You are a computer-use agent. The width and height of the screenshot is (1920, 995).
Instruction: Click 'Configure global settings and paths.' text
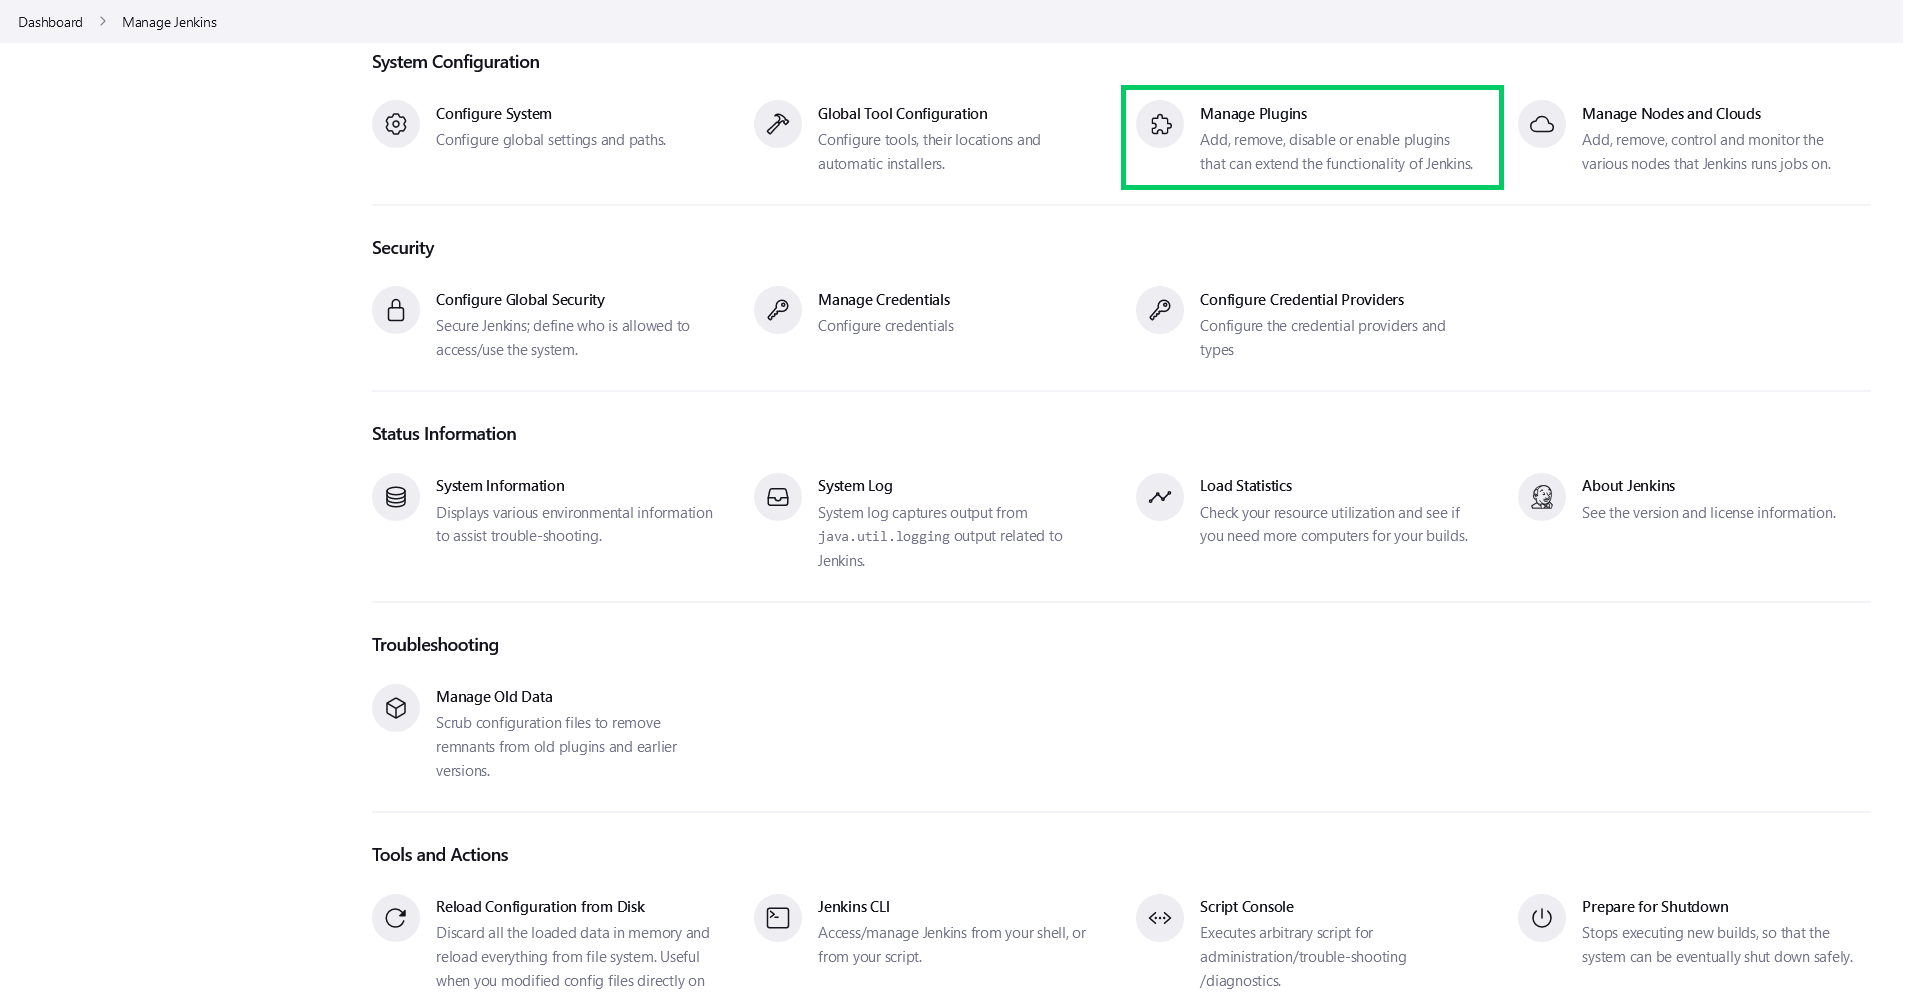551,140
